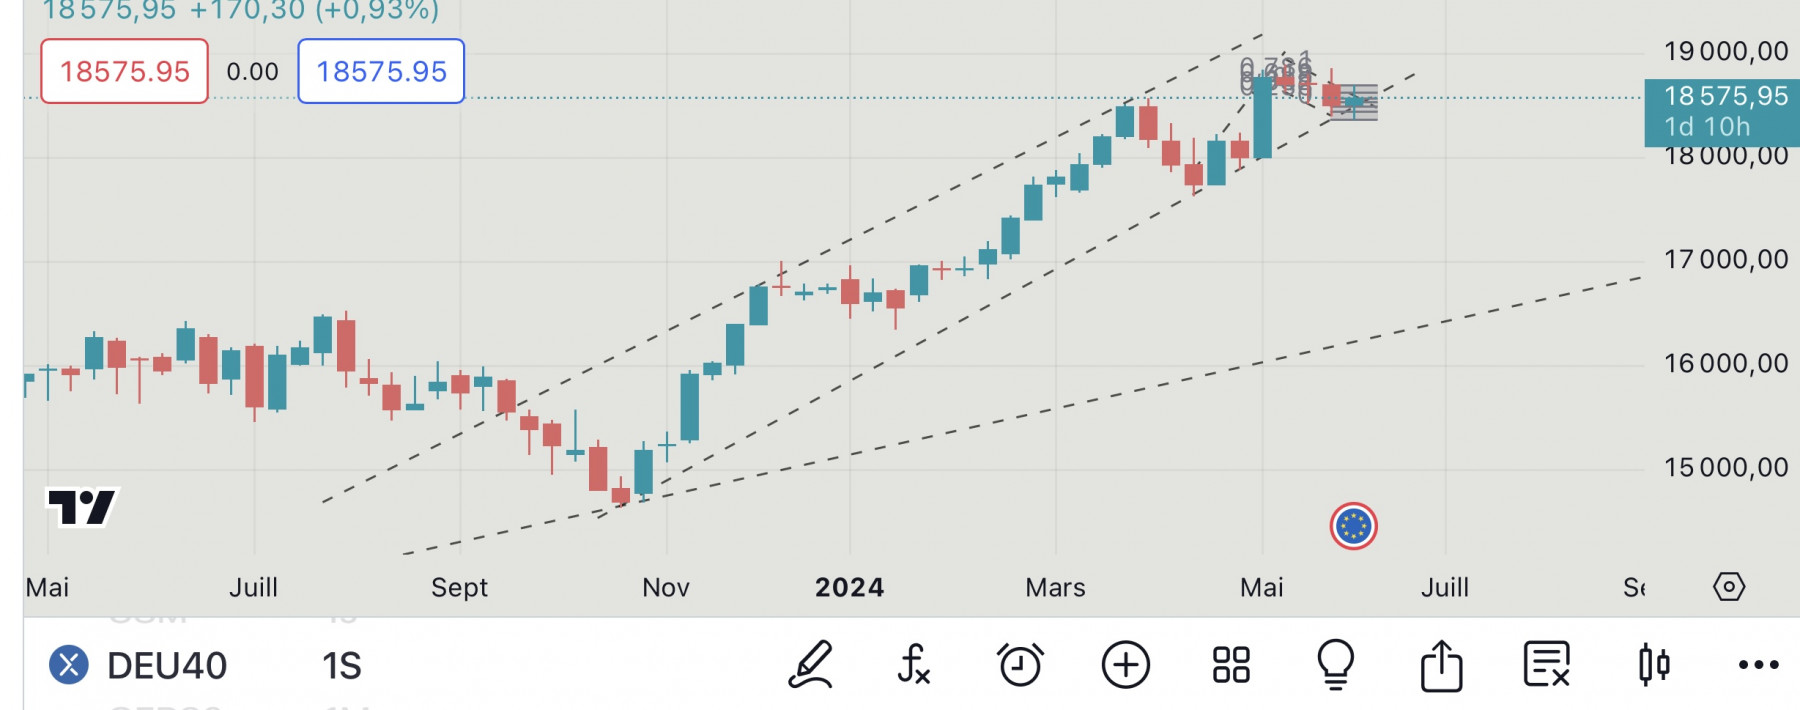The width and height of the screenshot is (1800, 710).
Task: Select the current price label 18 575,95
Action: click(1722, 111)
